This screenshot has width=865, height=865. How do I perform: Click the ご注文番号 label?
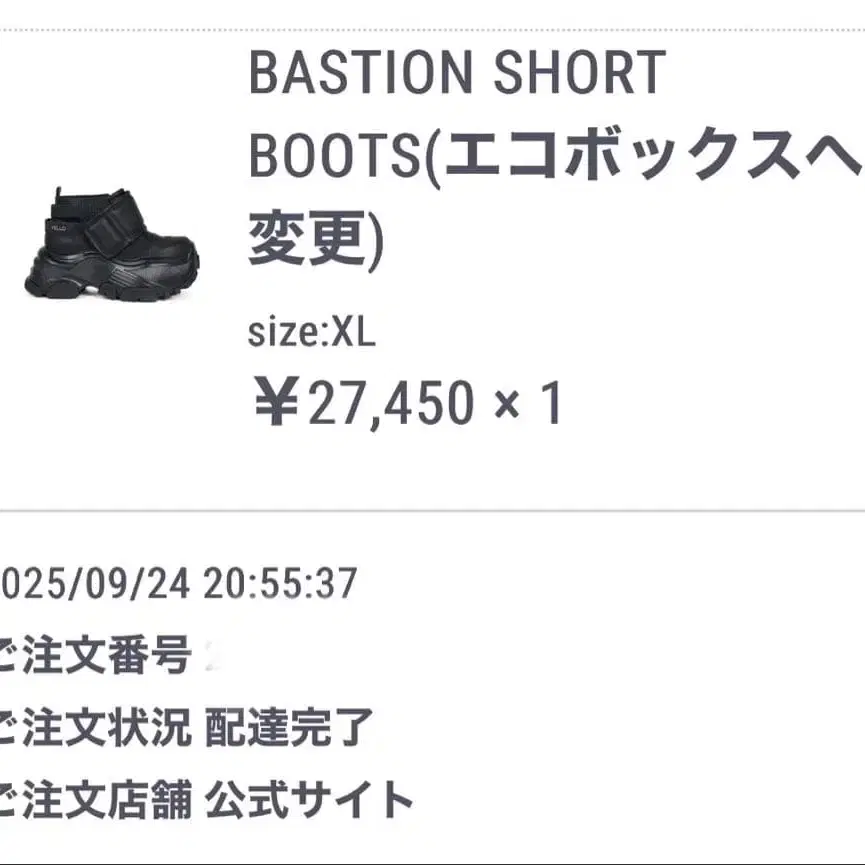(94, 655)
